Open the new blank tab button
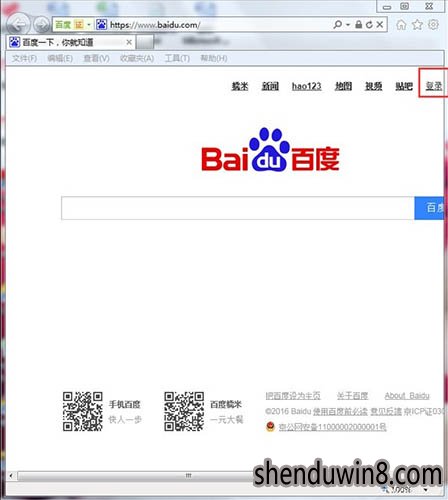This screenshot has width=448, height=500. (x=145, y=42)
